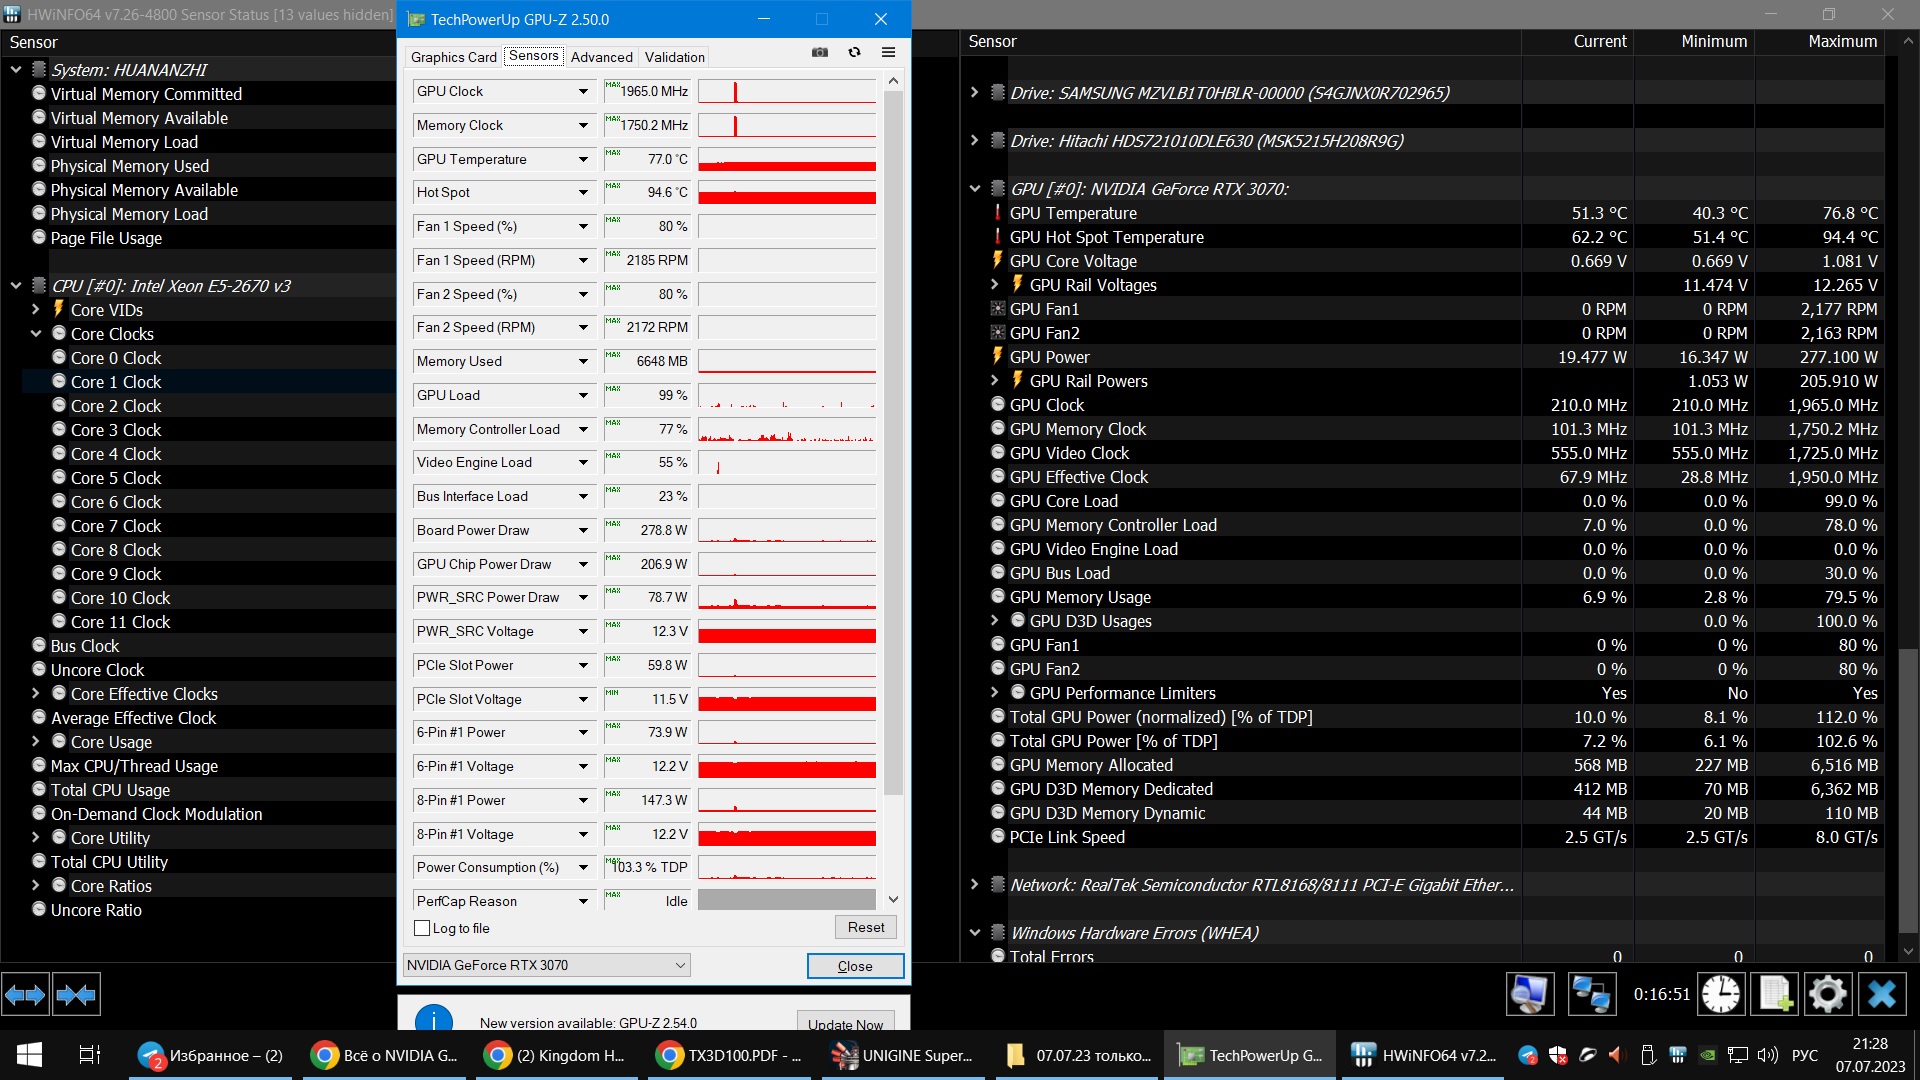
Task: Collapse the Core Clocks node
Action: pos(36,333)
